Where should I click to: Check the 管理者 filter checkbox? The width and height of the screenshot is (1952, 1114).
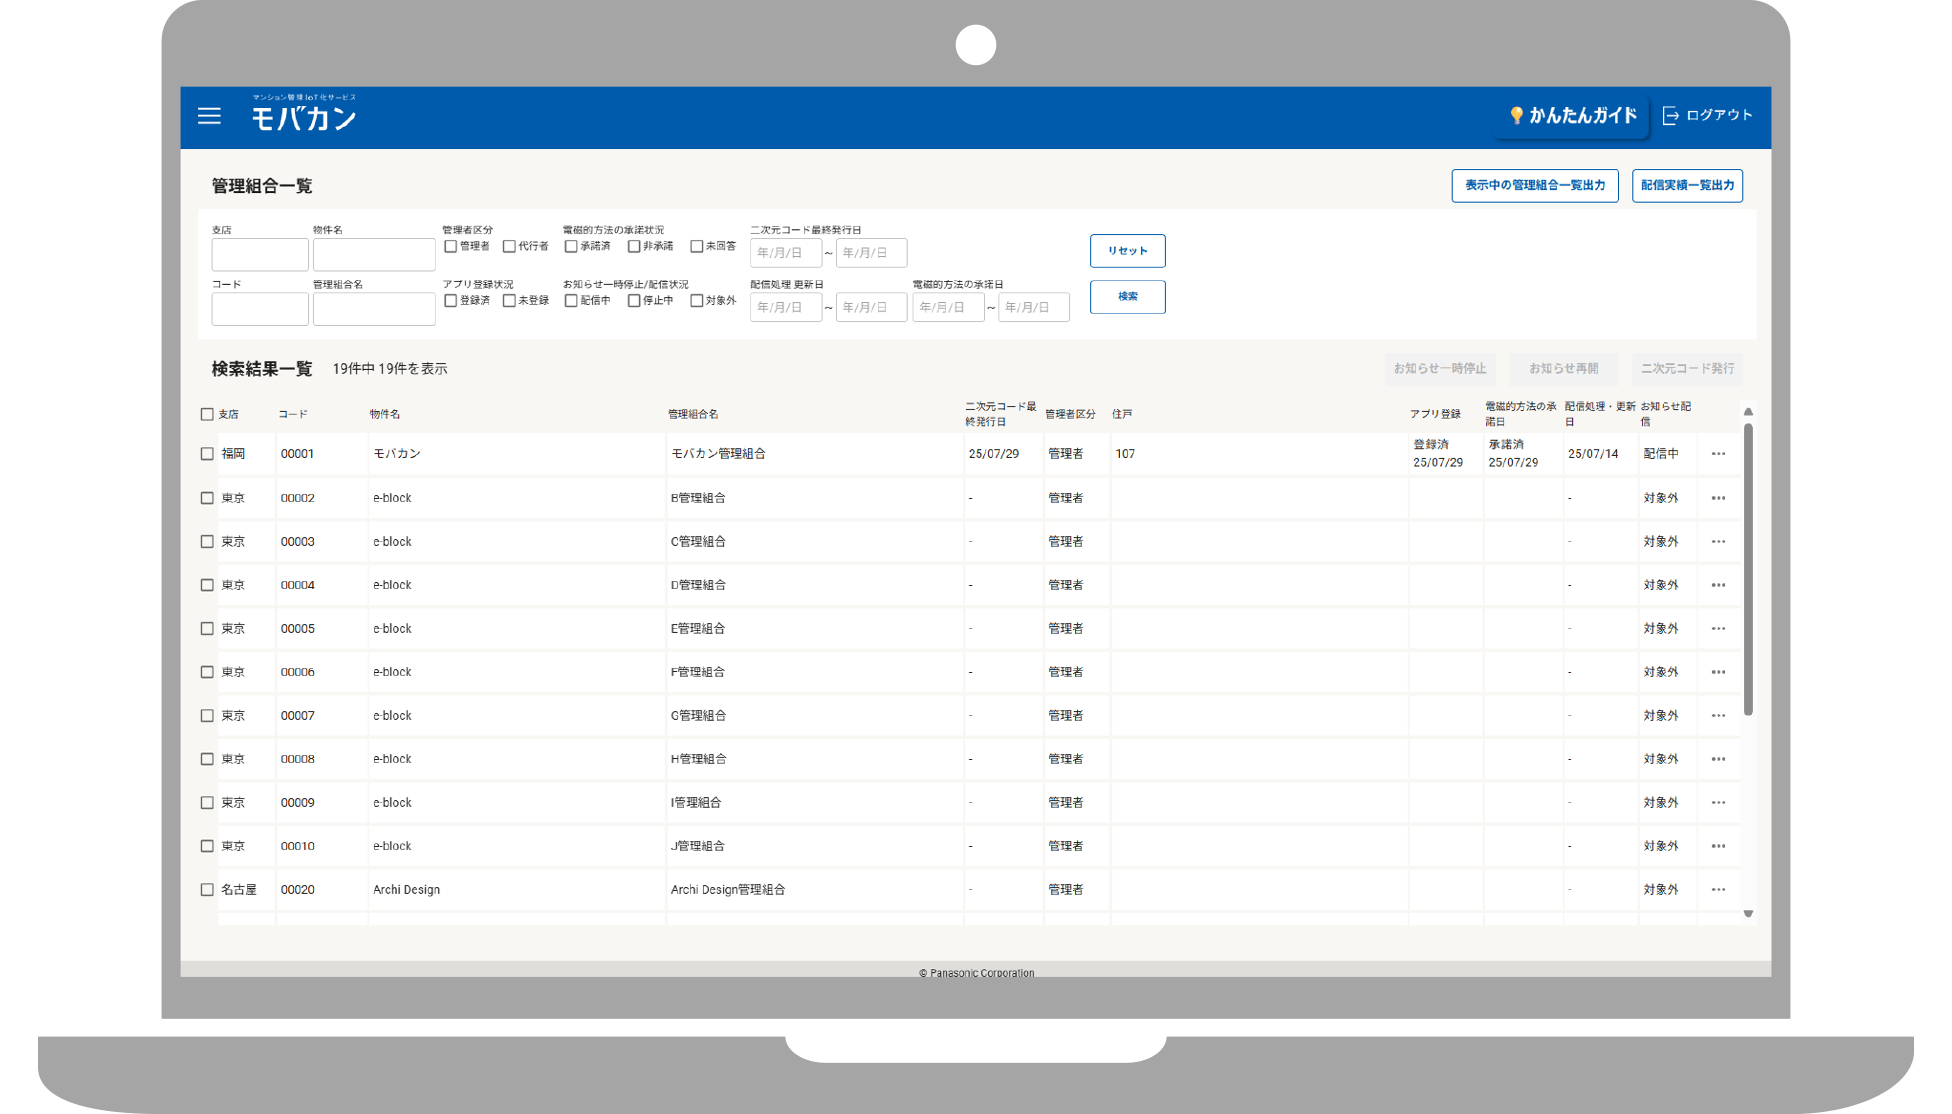click(x=451, y=246)
